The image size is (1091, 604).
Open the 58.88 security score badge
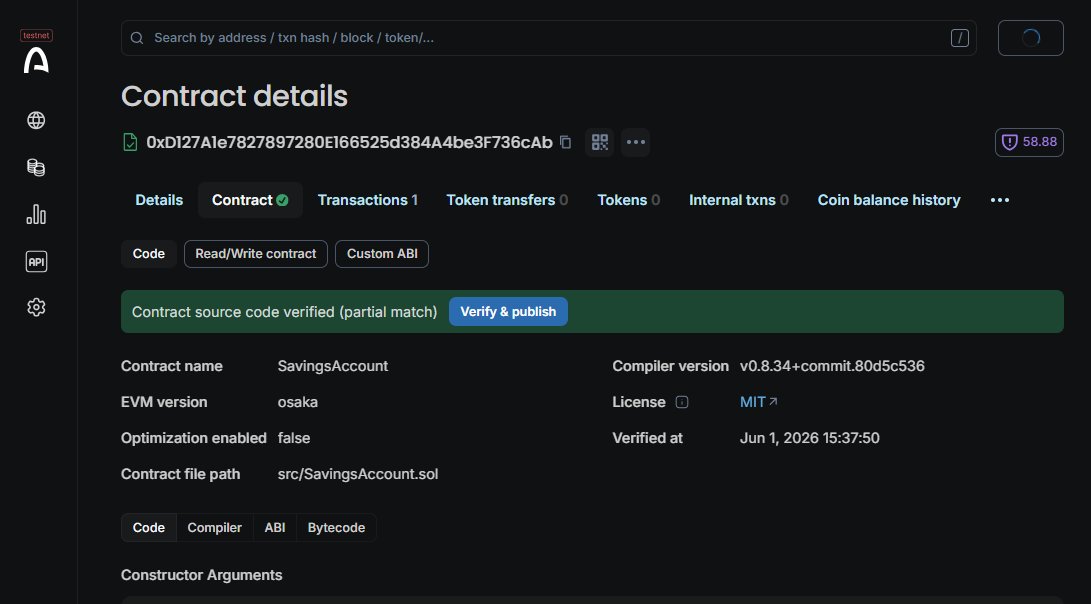tap(1029, 142)
